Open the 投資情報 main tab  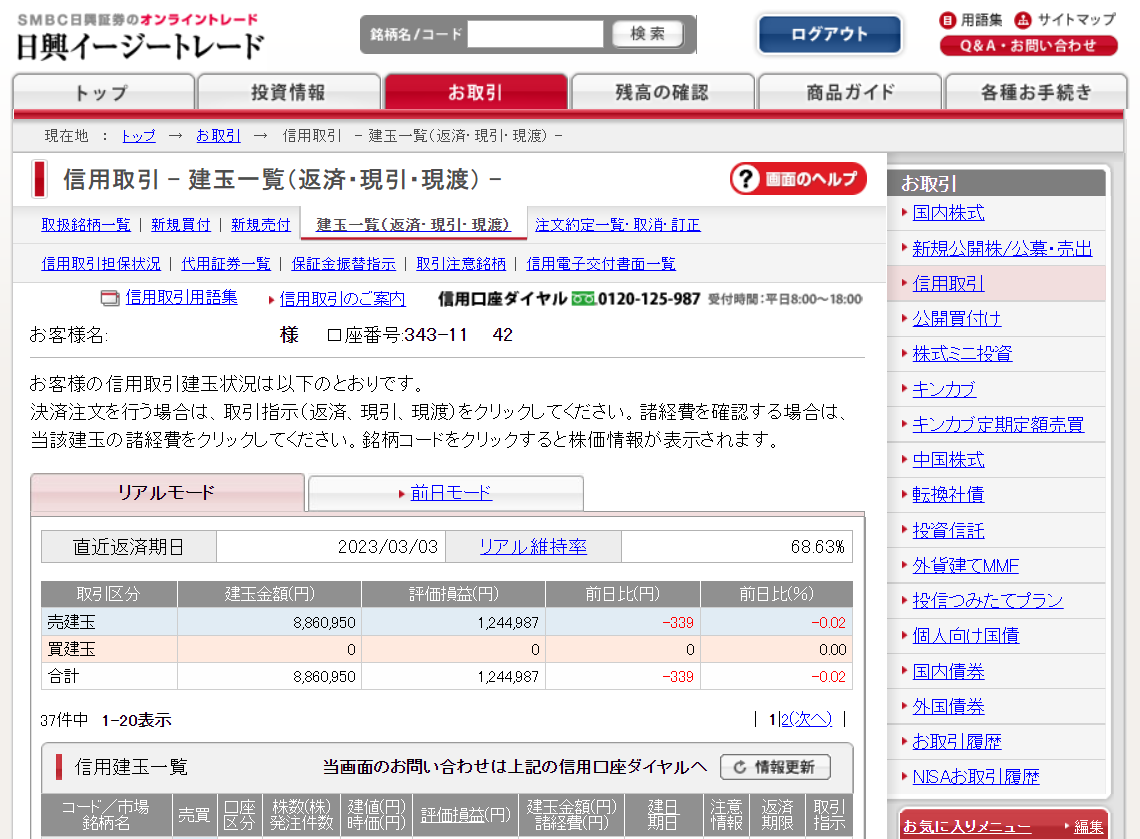tap(288, 93)
